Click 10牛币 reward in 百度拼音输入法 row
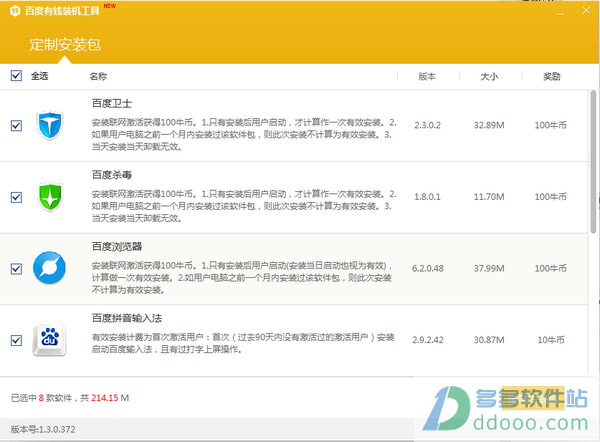 click(551, 340)
